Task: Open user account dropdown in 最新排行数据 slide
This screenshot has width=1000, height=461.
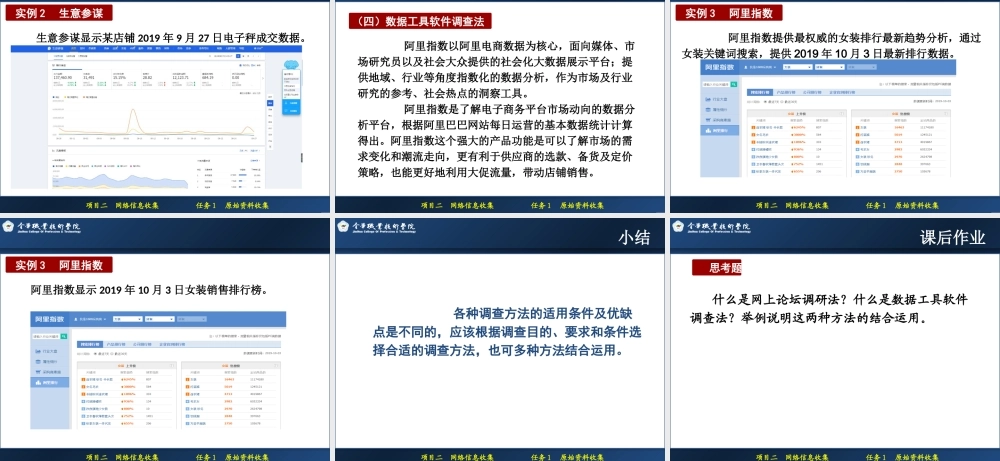Action: (x=760, y=67)
